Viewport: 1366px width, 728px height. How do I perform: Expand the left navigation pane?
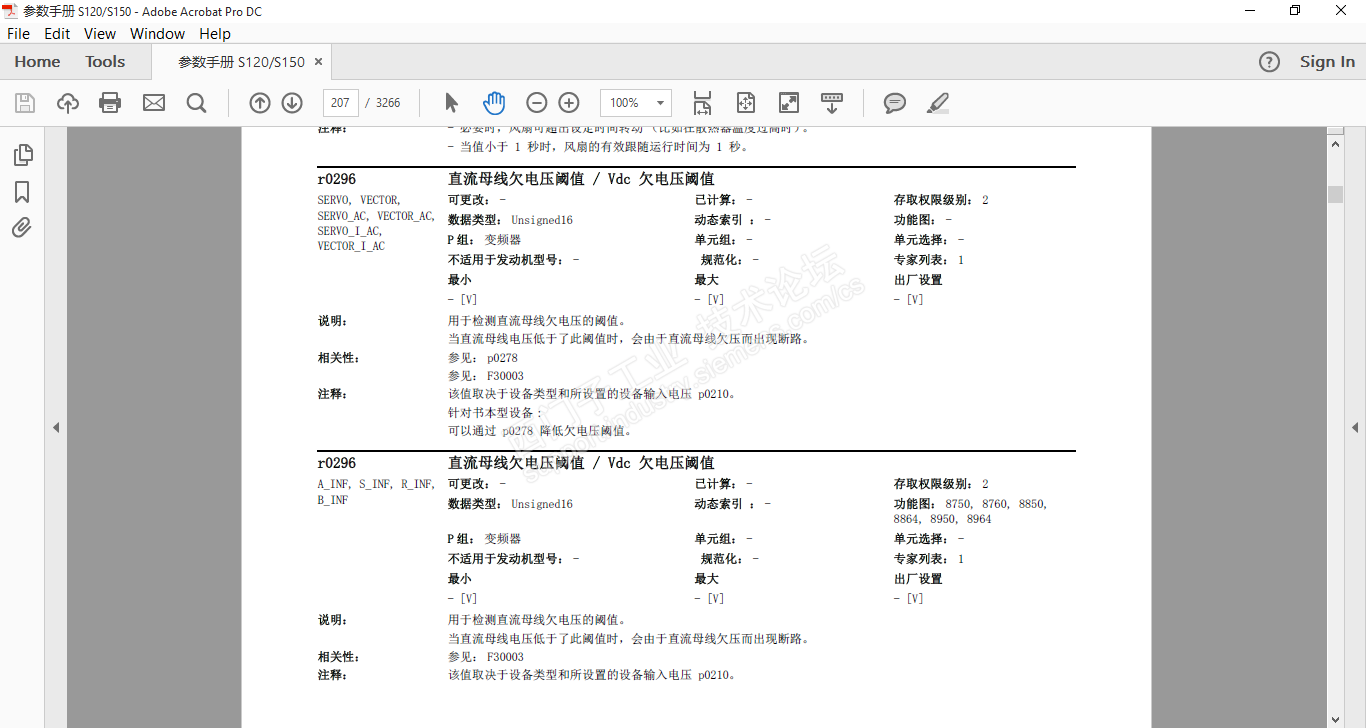pyautogui.click(x=56, y=427)
